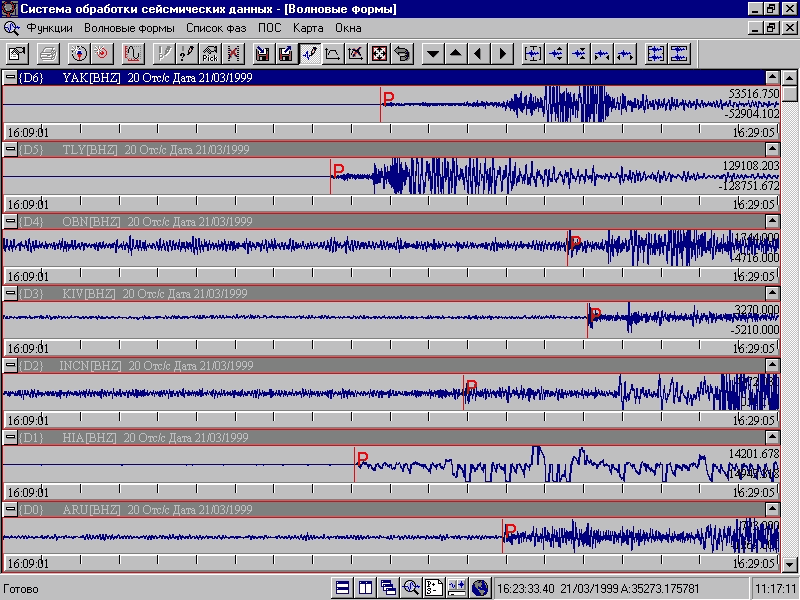The height and width of the screenshot is (600, 800).
Task: Click the cascade windows status bar icon
Action: tap(388, 588)
